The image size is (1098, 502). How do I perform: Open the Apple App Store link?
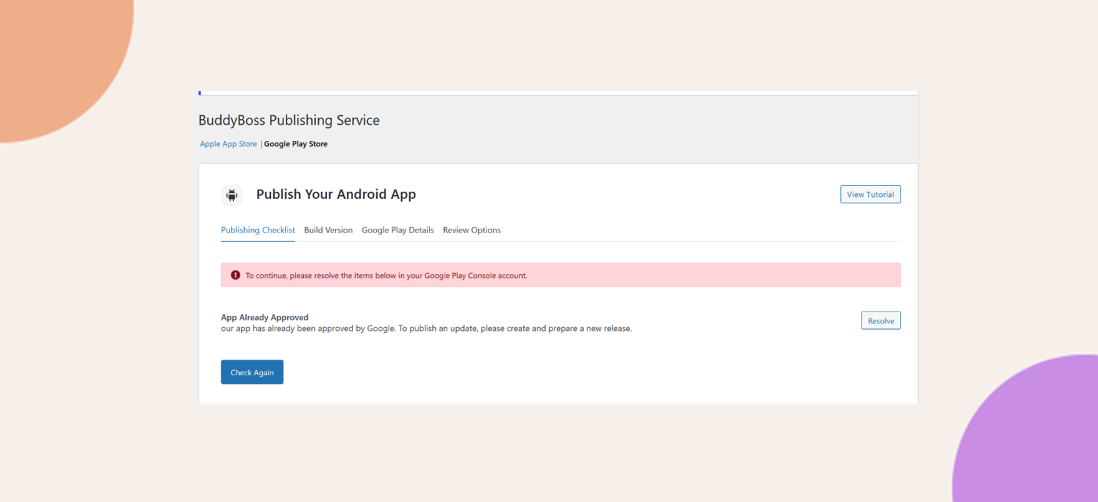(228, 144)
